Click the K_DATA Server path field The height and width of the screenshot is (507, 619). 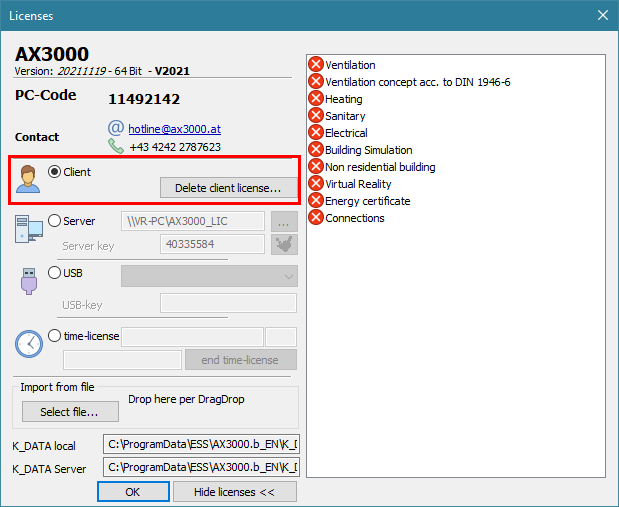[201, 467]
